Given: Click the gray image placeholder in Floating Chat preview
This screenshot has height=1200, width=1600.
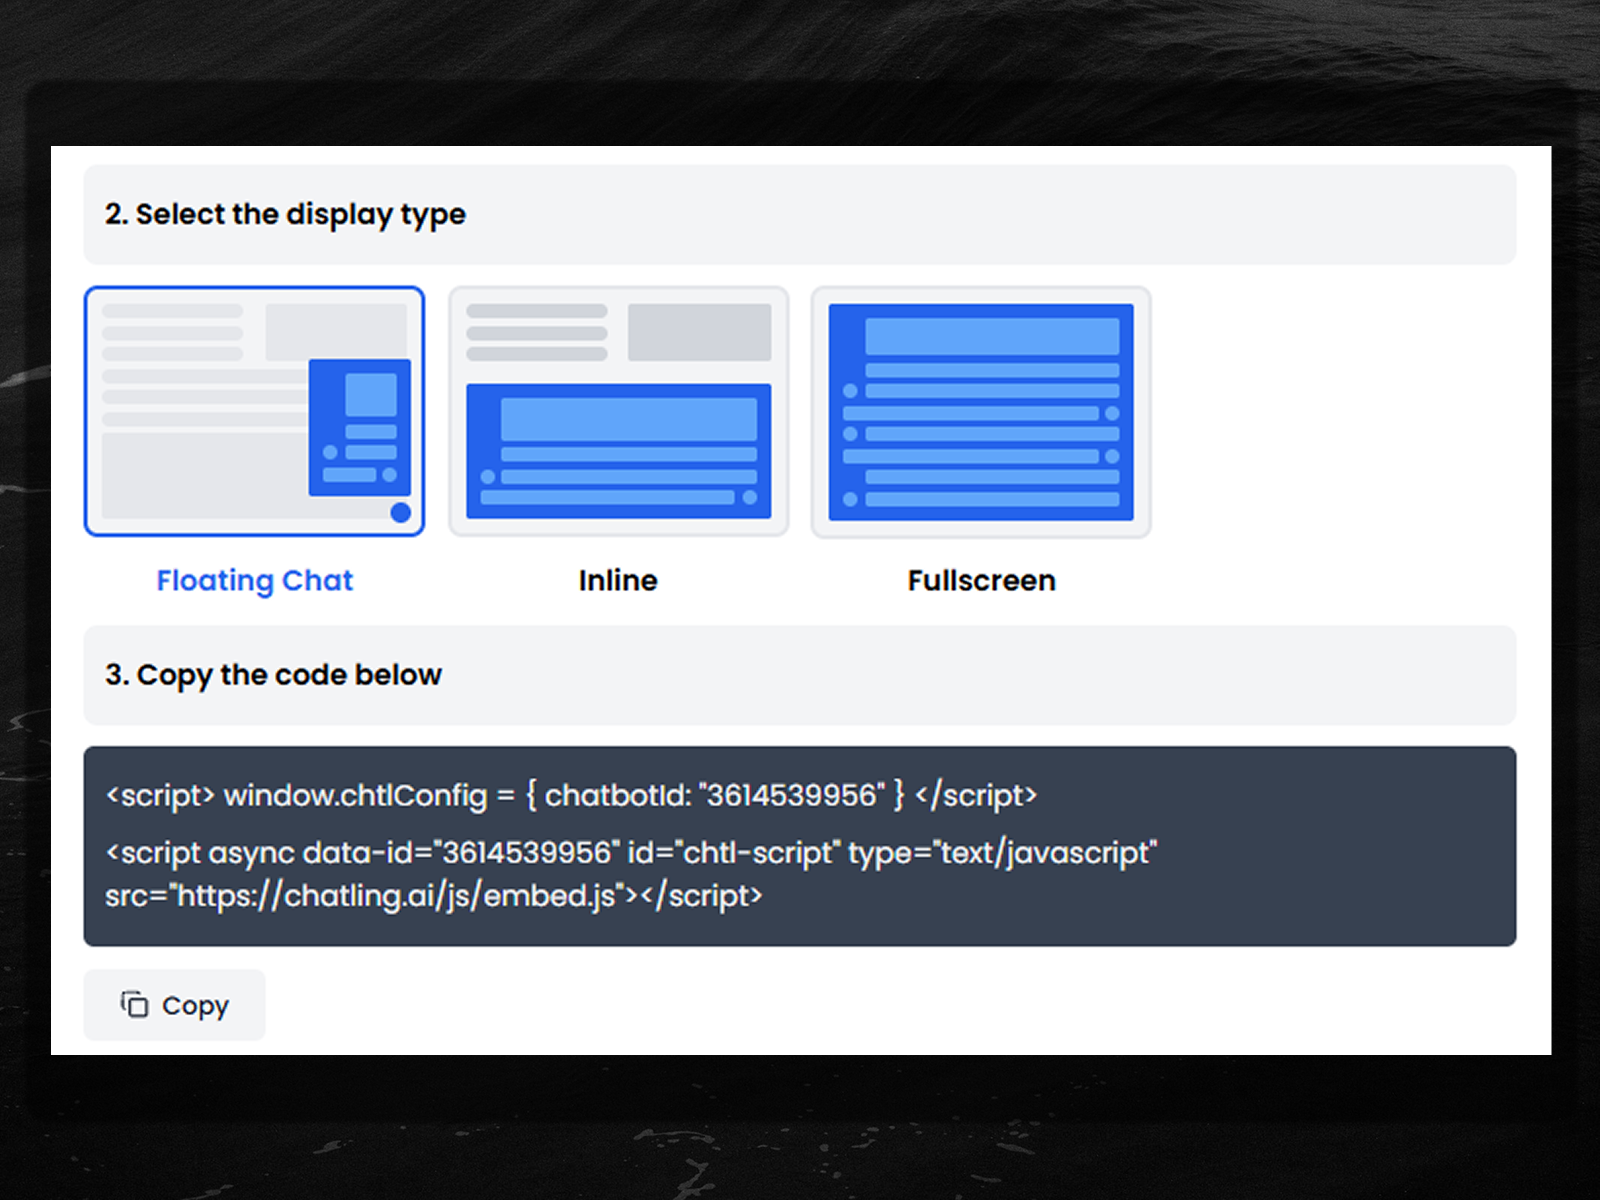Looking at the screenshot, I should [x=336, y=330].
